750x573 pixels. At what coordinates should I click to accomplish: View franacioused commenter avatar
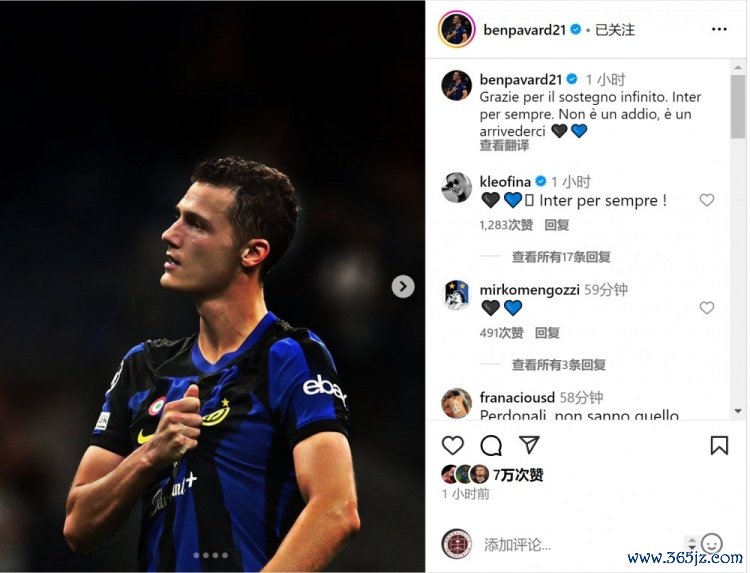pos(456,403)
